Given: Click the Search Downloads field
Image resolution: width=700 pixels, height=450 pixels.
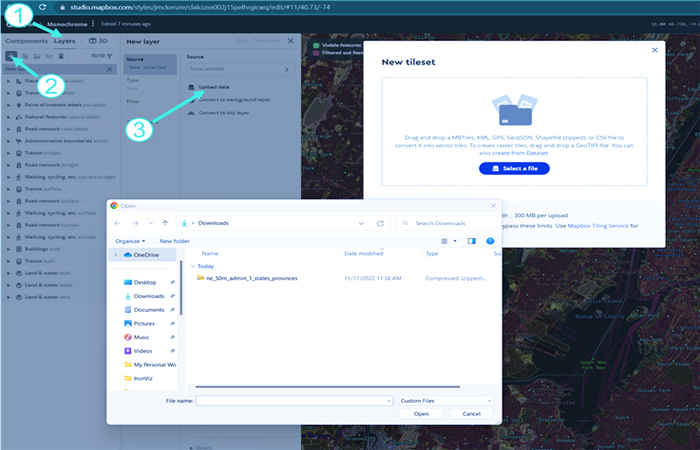Looking at the screenshot, I should (446, 223).
